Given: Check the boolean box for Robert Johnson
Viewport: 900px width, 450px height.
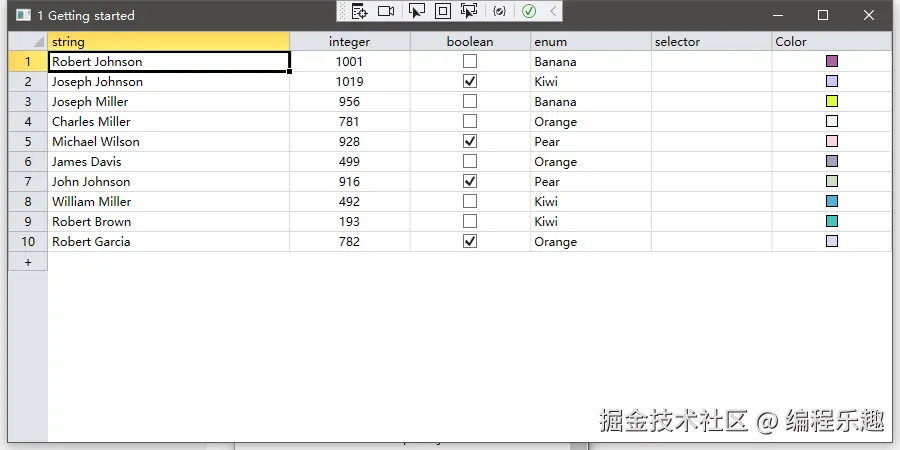Looking at the screenshot, I should click(470, 61).
